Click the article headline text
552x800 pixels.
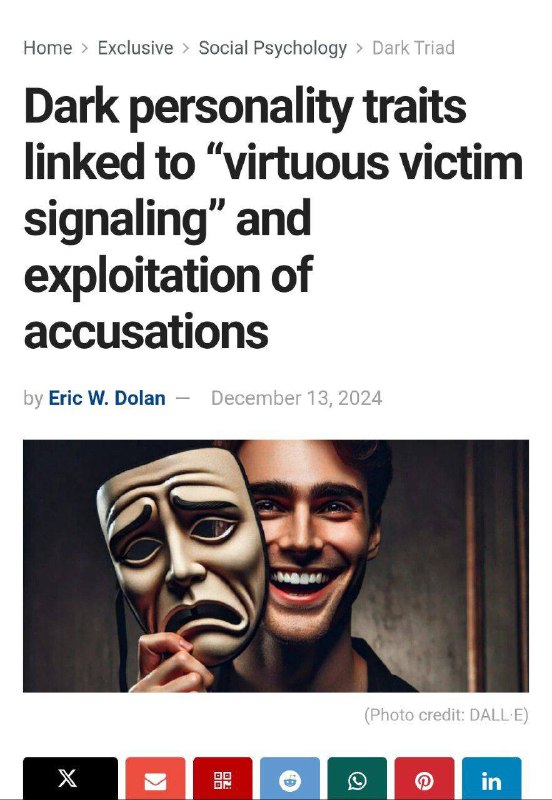point(273,218)
